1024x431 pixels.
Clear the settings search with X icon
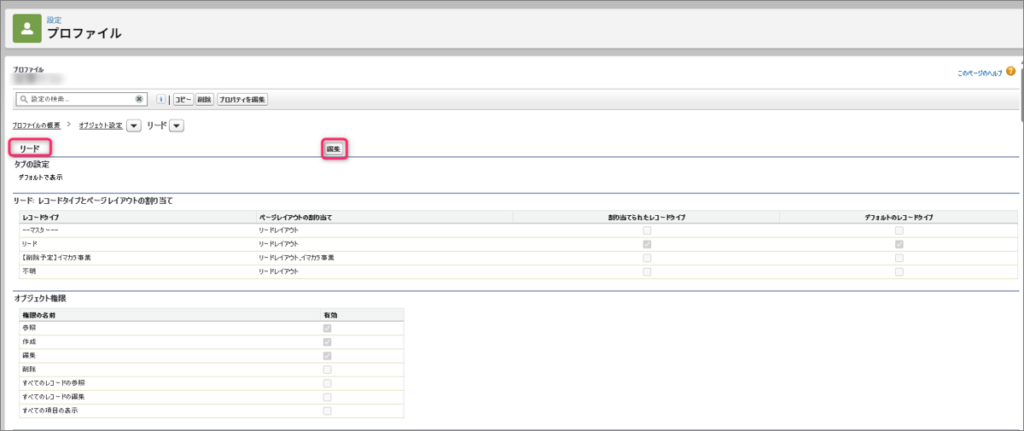tap(140, 99)
